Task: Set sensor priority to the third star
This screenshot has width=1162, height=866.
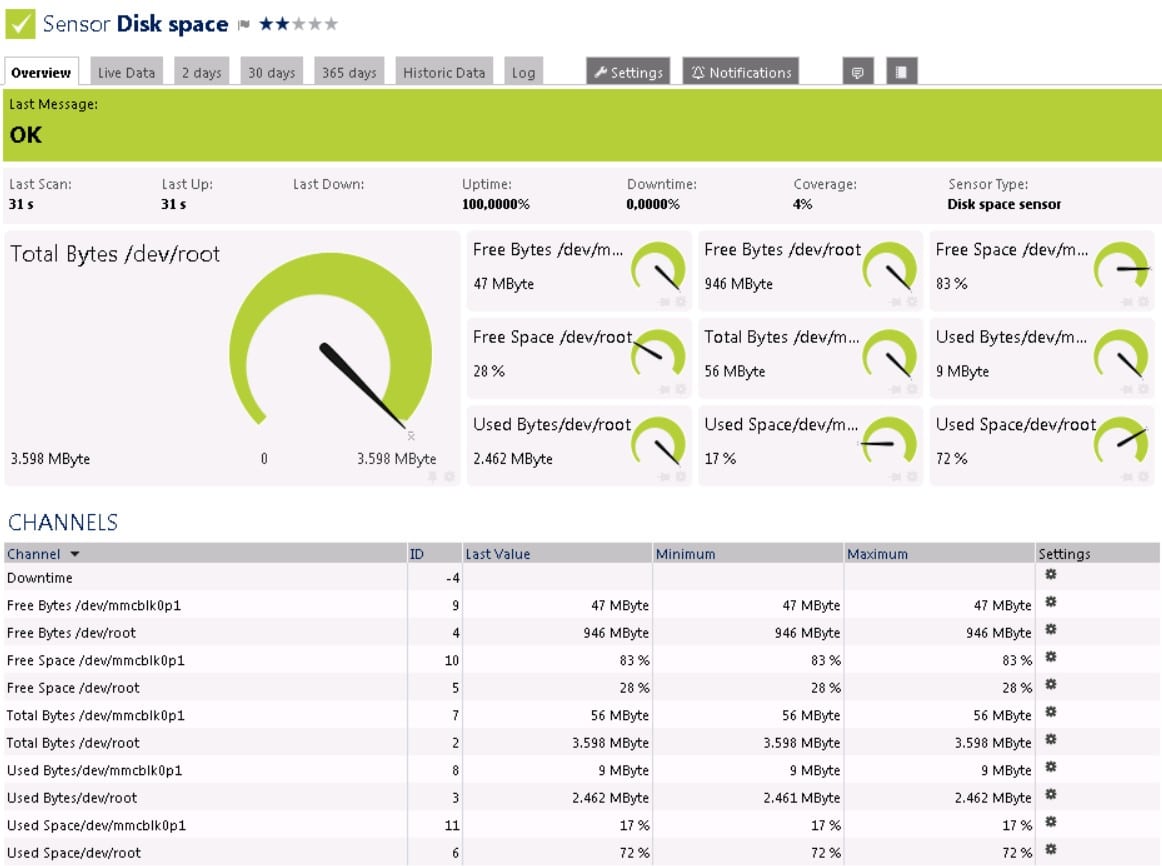Action: (299, 24)
